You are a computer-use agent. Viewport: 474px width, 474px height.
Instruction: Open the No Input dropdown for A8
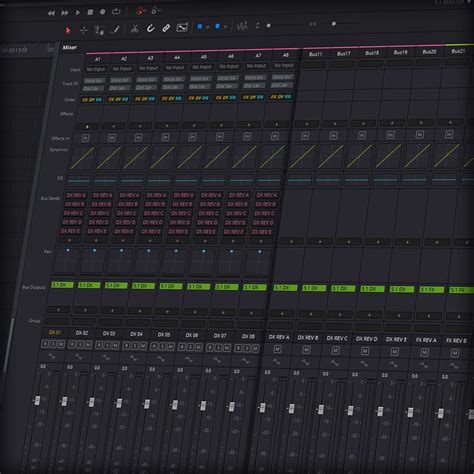coord(284,65)
